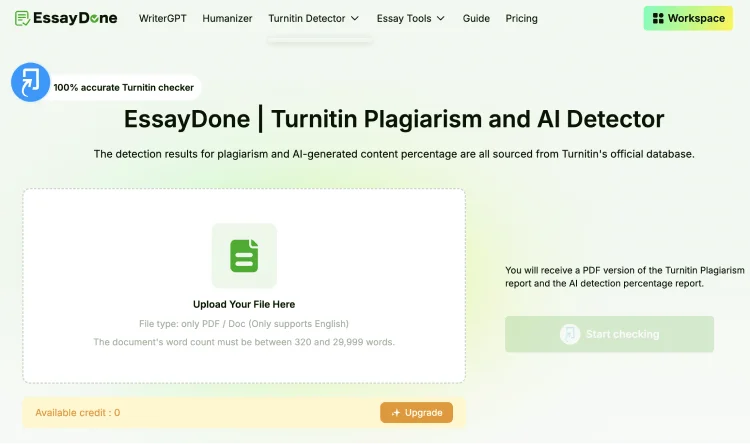
Task: Click the 'Upload Your File Here' text
Action: (x=244, y=304)
